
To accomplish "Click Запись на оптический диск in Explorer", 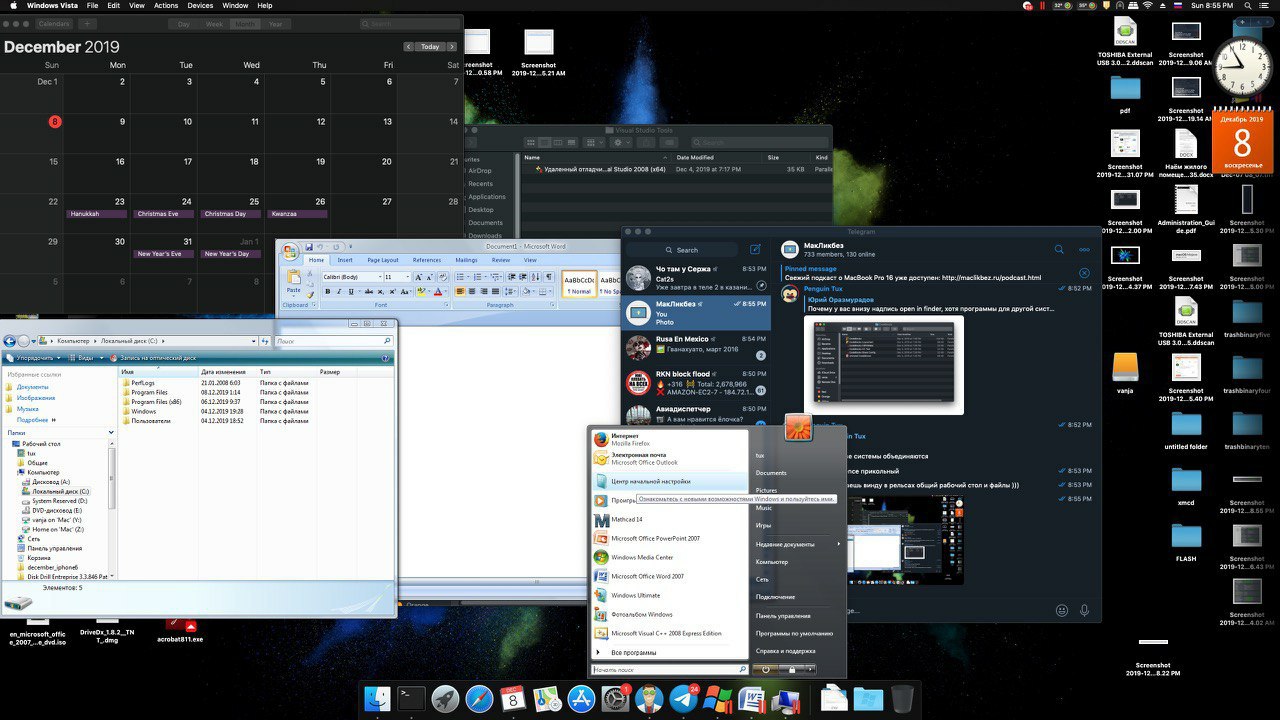I will coord(153,358).
